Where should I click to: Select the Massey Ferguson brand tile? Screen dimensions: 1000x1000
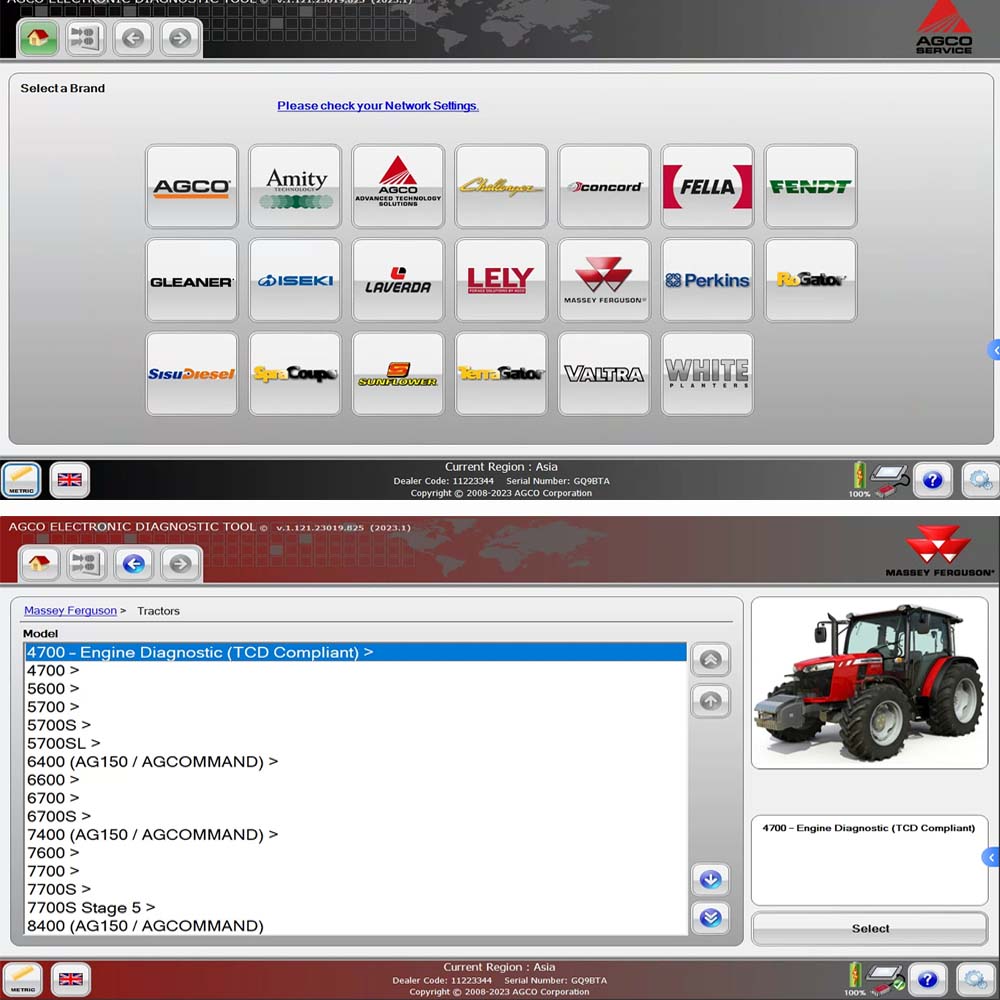(x=604, y=280)
